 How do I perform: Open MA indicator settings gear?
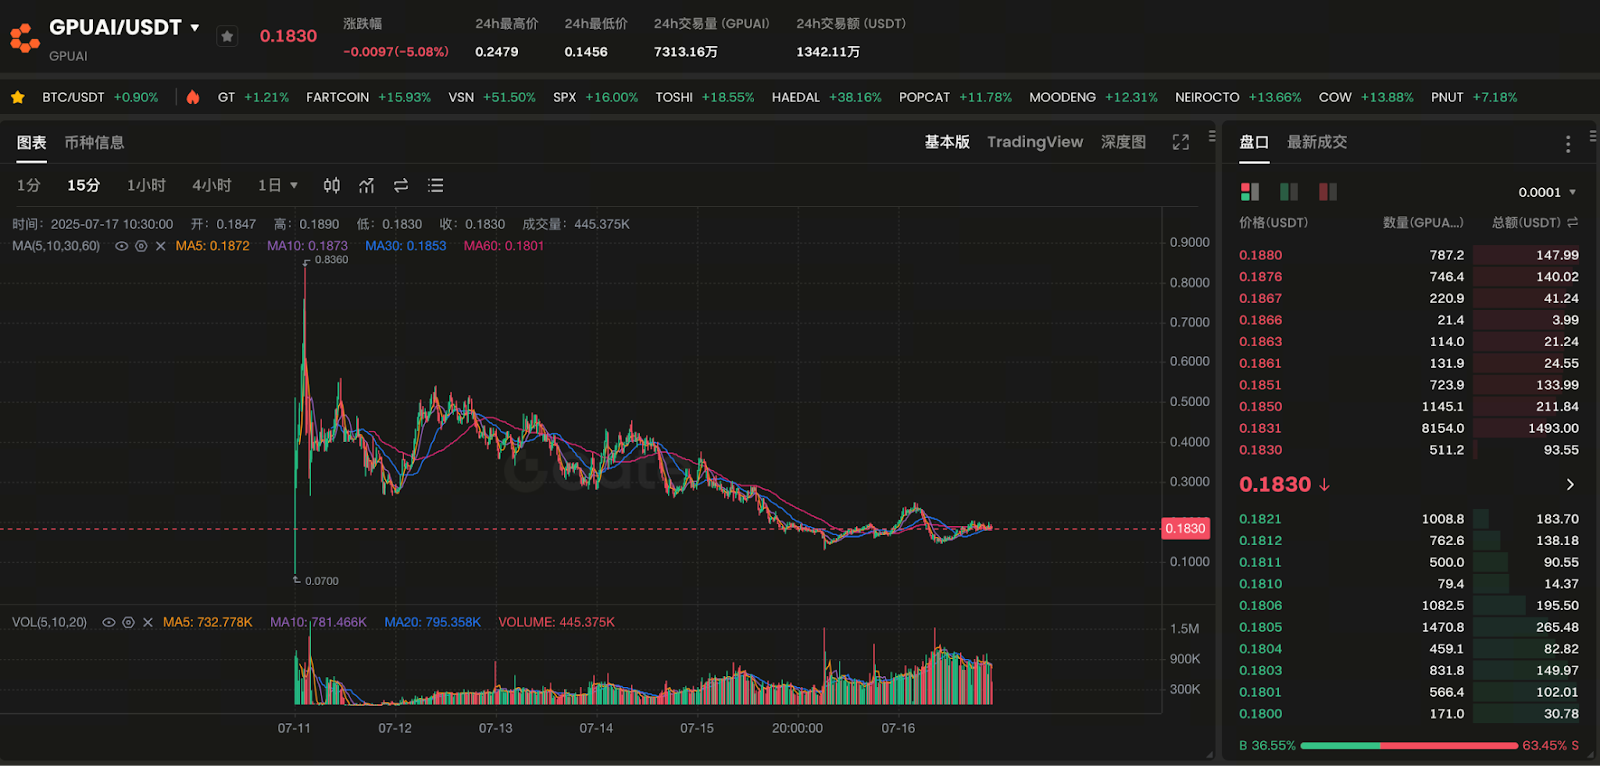click(x=141, y=246)
